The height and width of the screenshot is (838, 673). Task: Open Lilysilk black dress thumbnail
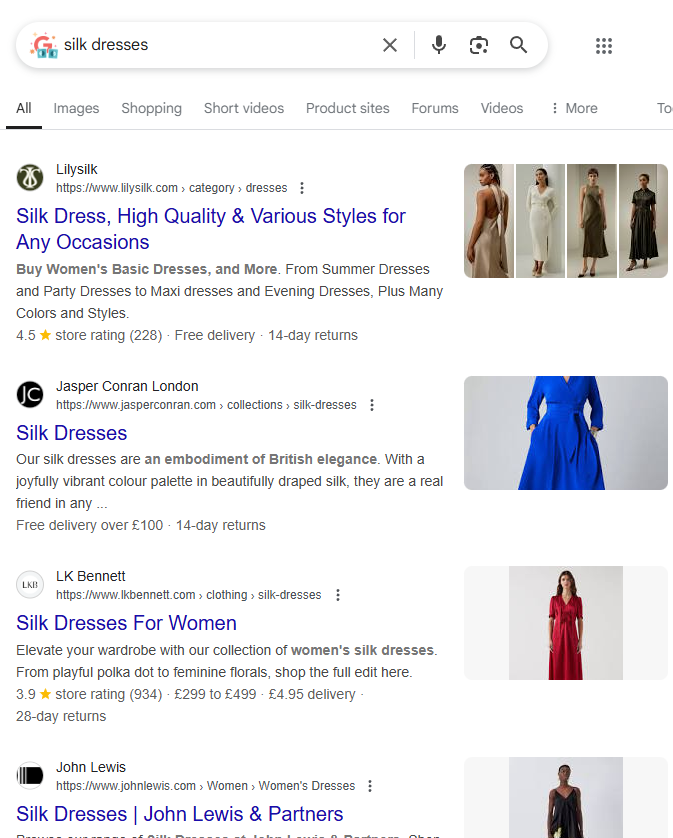(643, 221)
